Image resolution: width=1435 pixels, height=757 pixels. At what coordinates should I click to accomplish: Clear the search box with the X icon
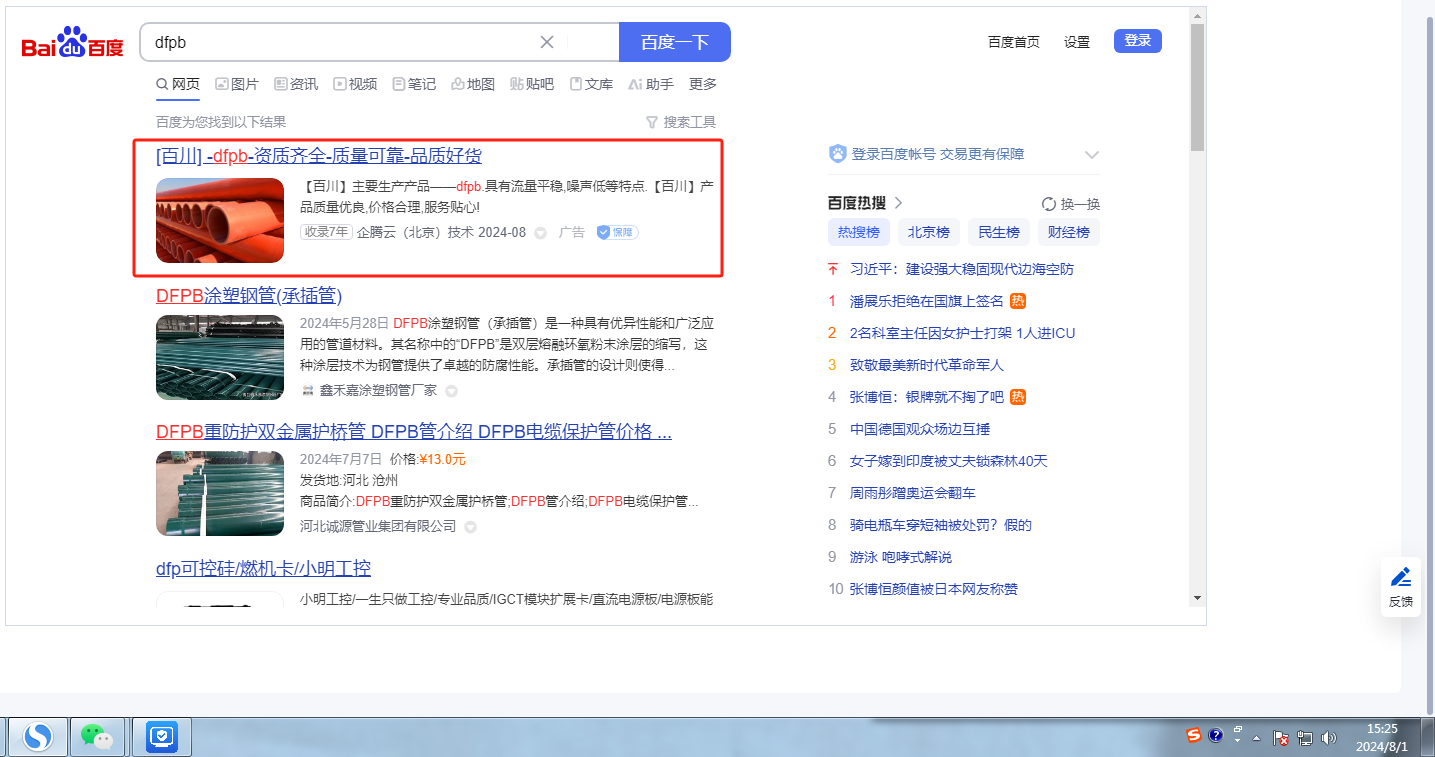547,42
